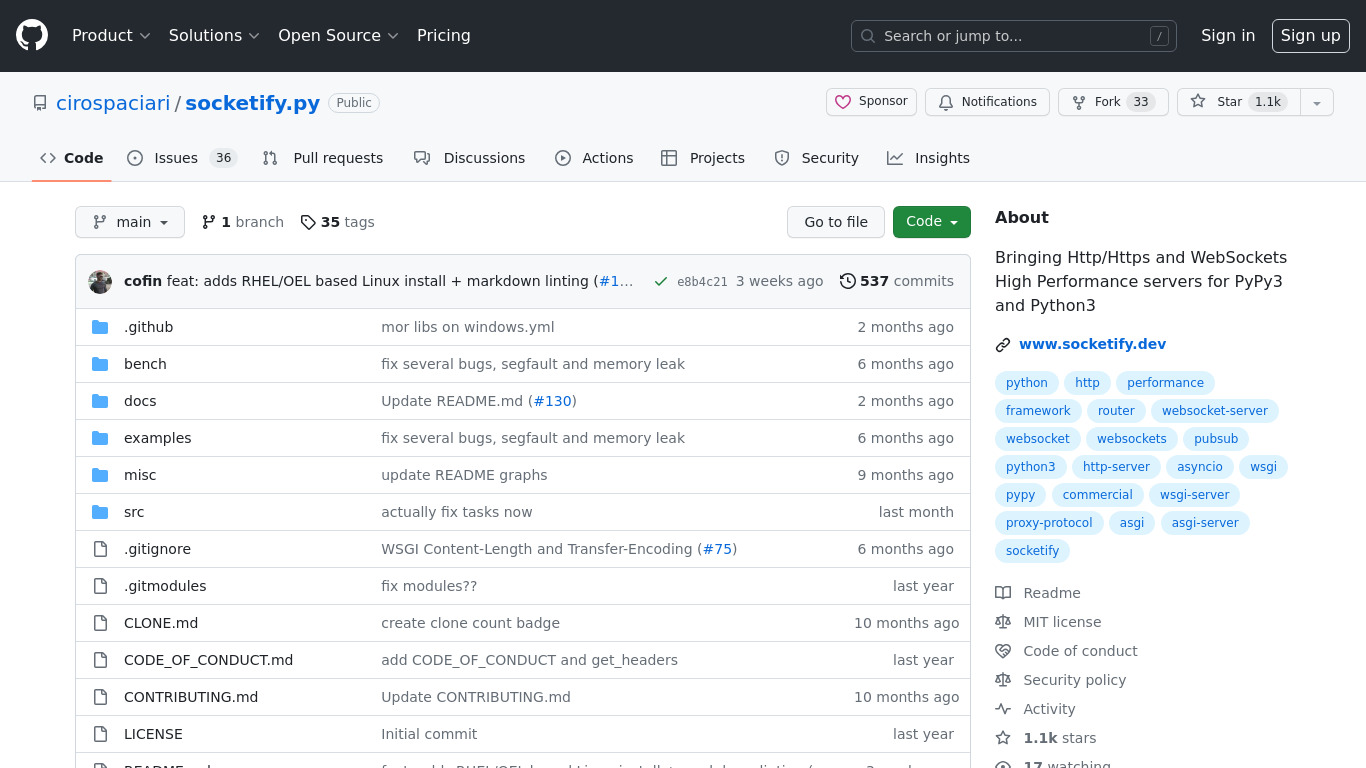View the 35 tags link
Screen dimensions: 1366x768
(x=338, y=222)
